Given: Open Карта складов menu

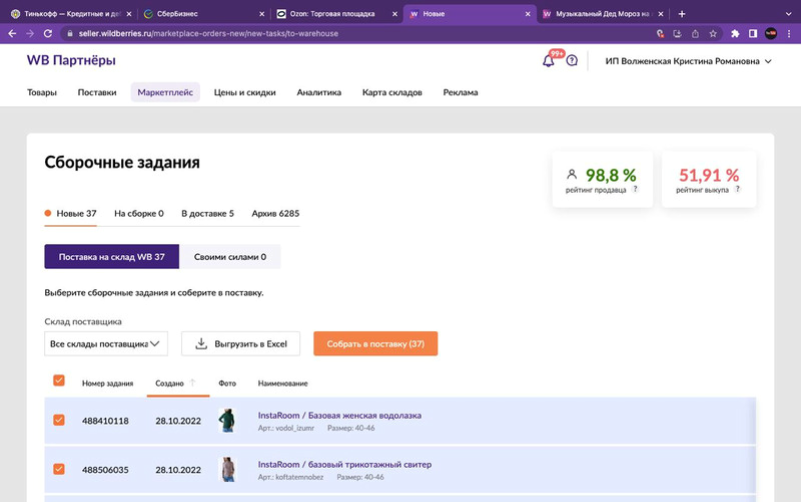Looking at the screenshot, I should 392,92.
